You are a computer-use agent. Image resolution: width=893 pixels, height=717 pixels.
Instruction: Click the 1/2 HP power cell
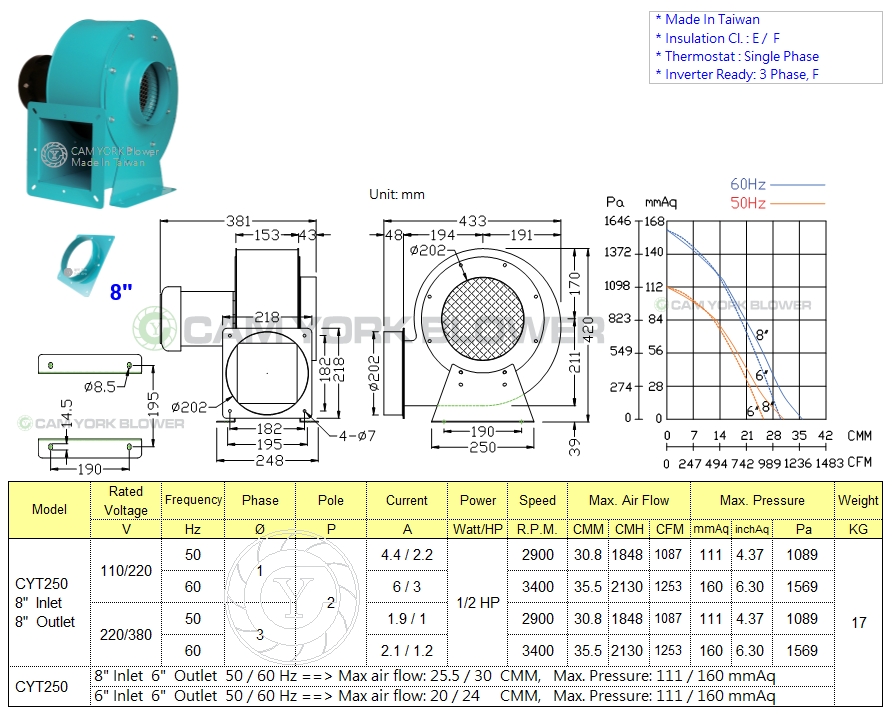click(478, 603)
